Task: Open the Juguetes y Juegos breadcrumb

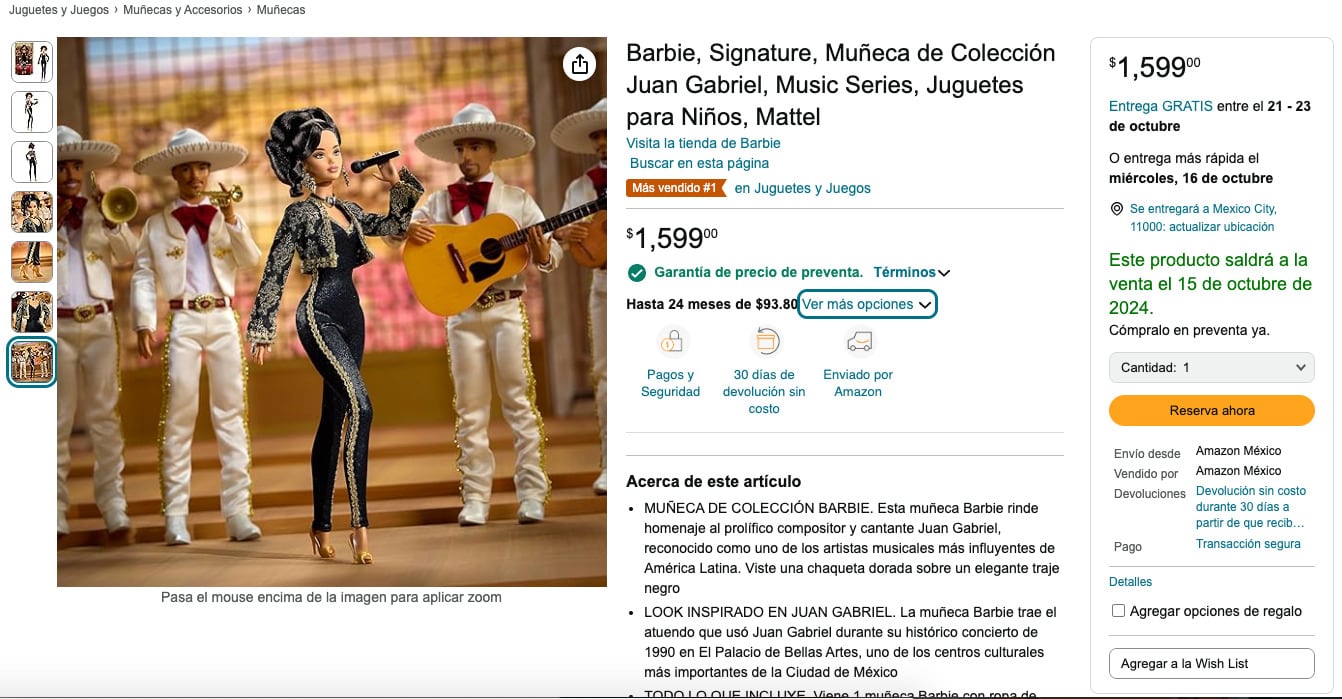Action: click(x=60, y=10)
